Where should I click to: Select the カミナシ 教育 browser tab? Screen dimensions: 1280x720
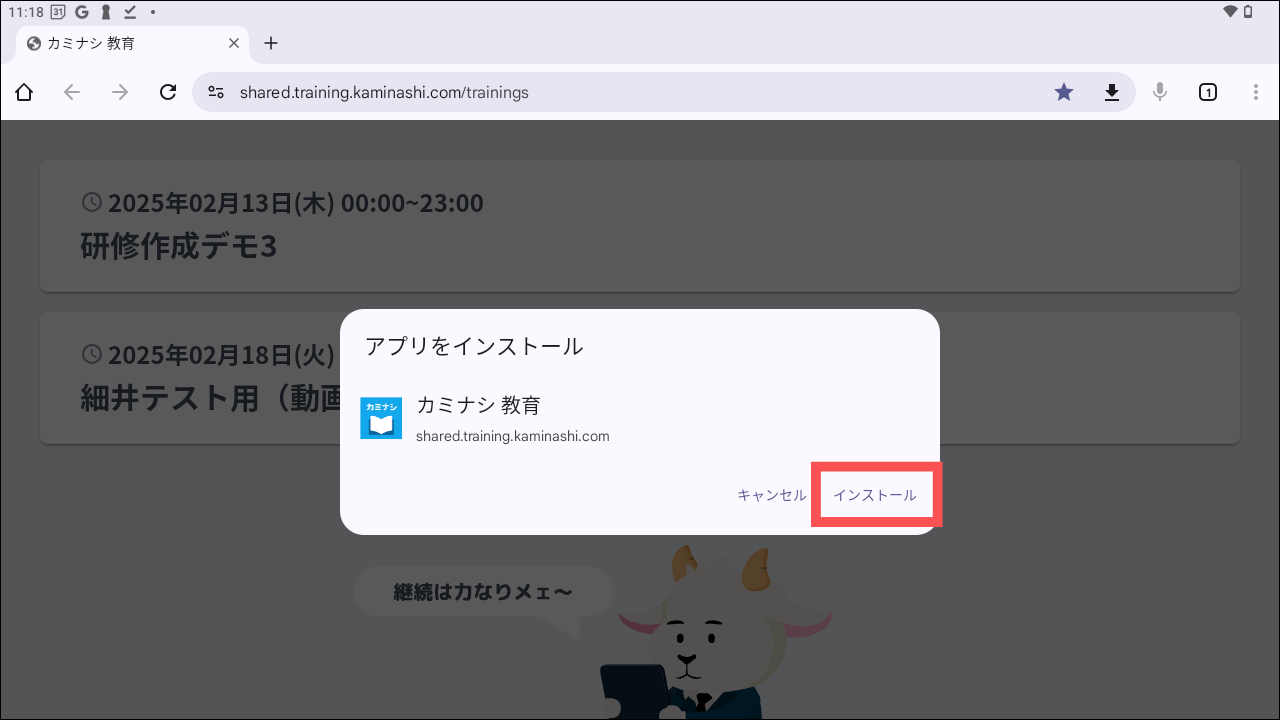click(x=134, y=43)
